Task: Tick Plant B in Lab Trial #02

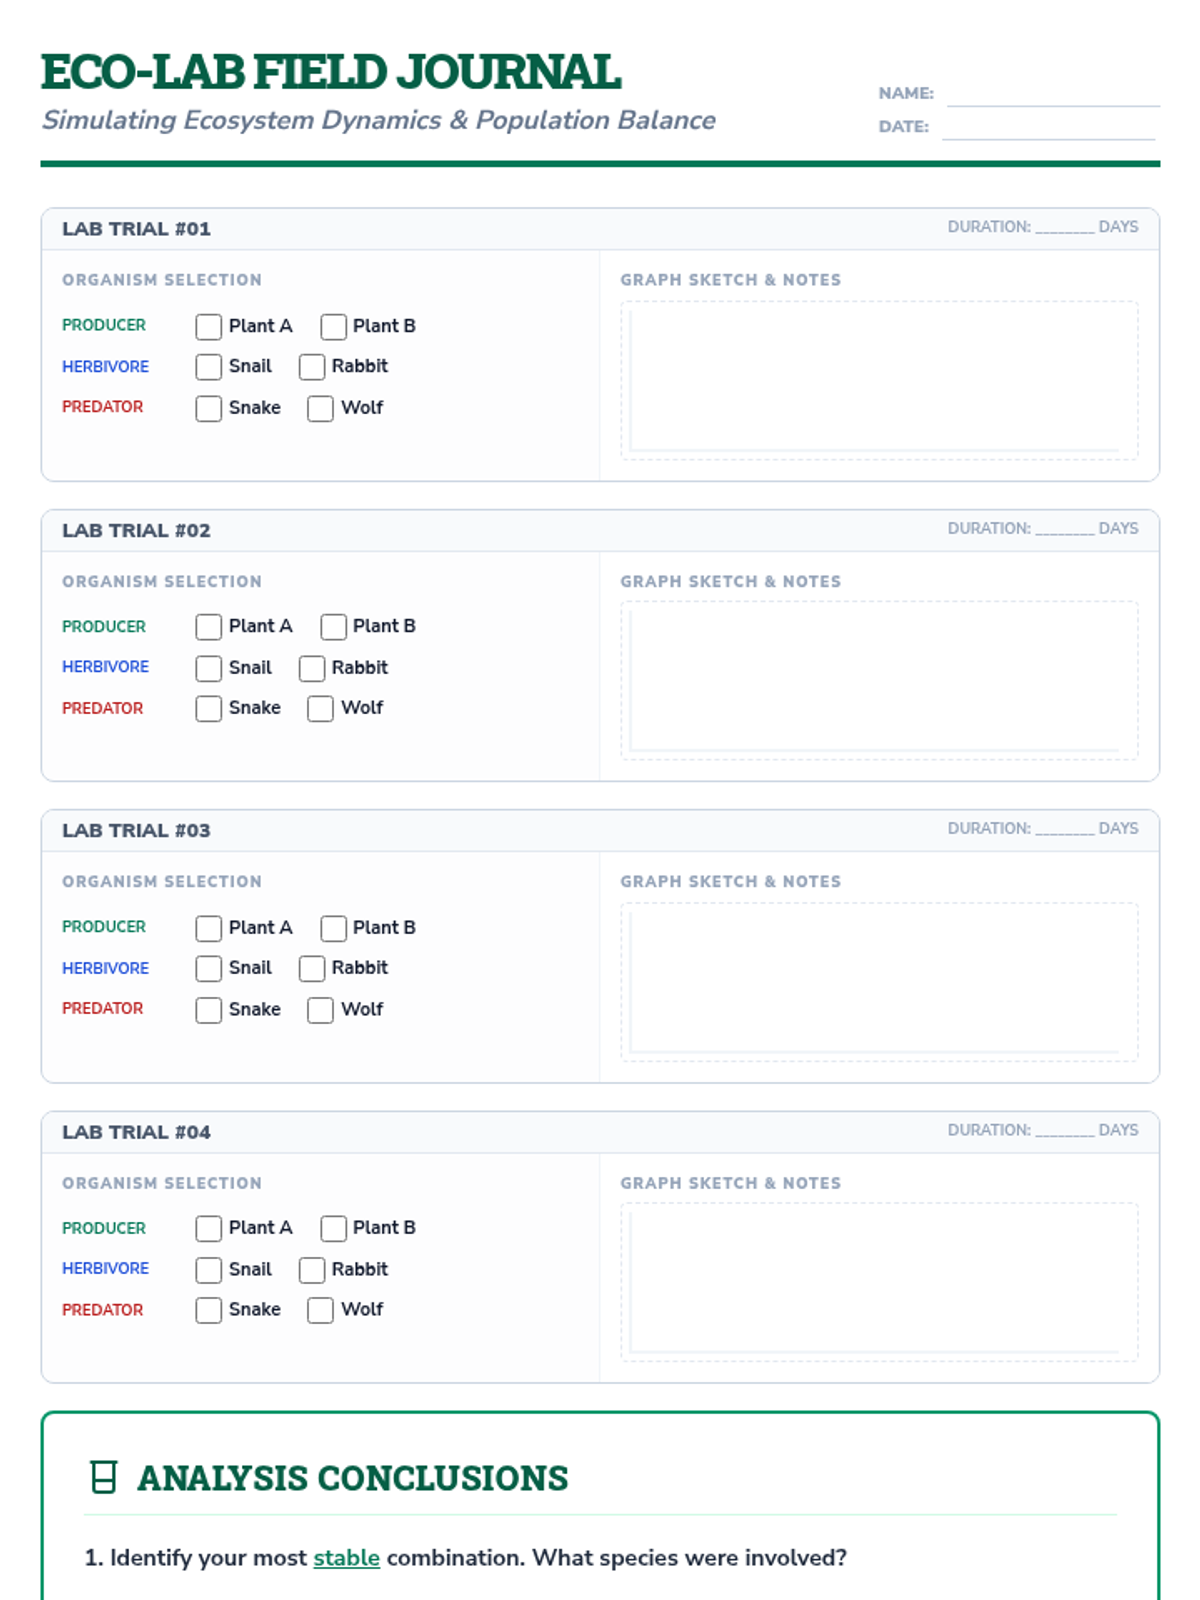Action: tap(333, 627)
